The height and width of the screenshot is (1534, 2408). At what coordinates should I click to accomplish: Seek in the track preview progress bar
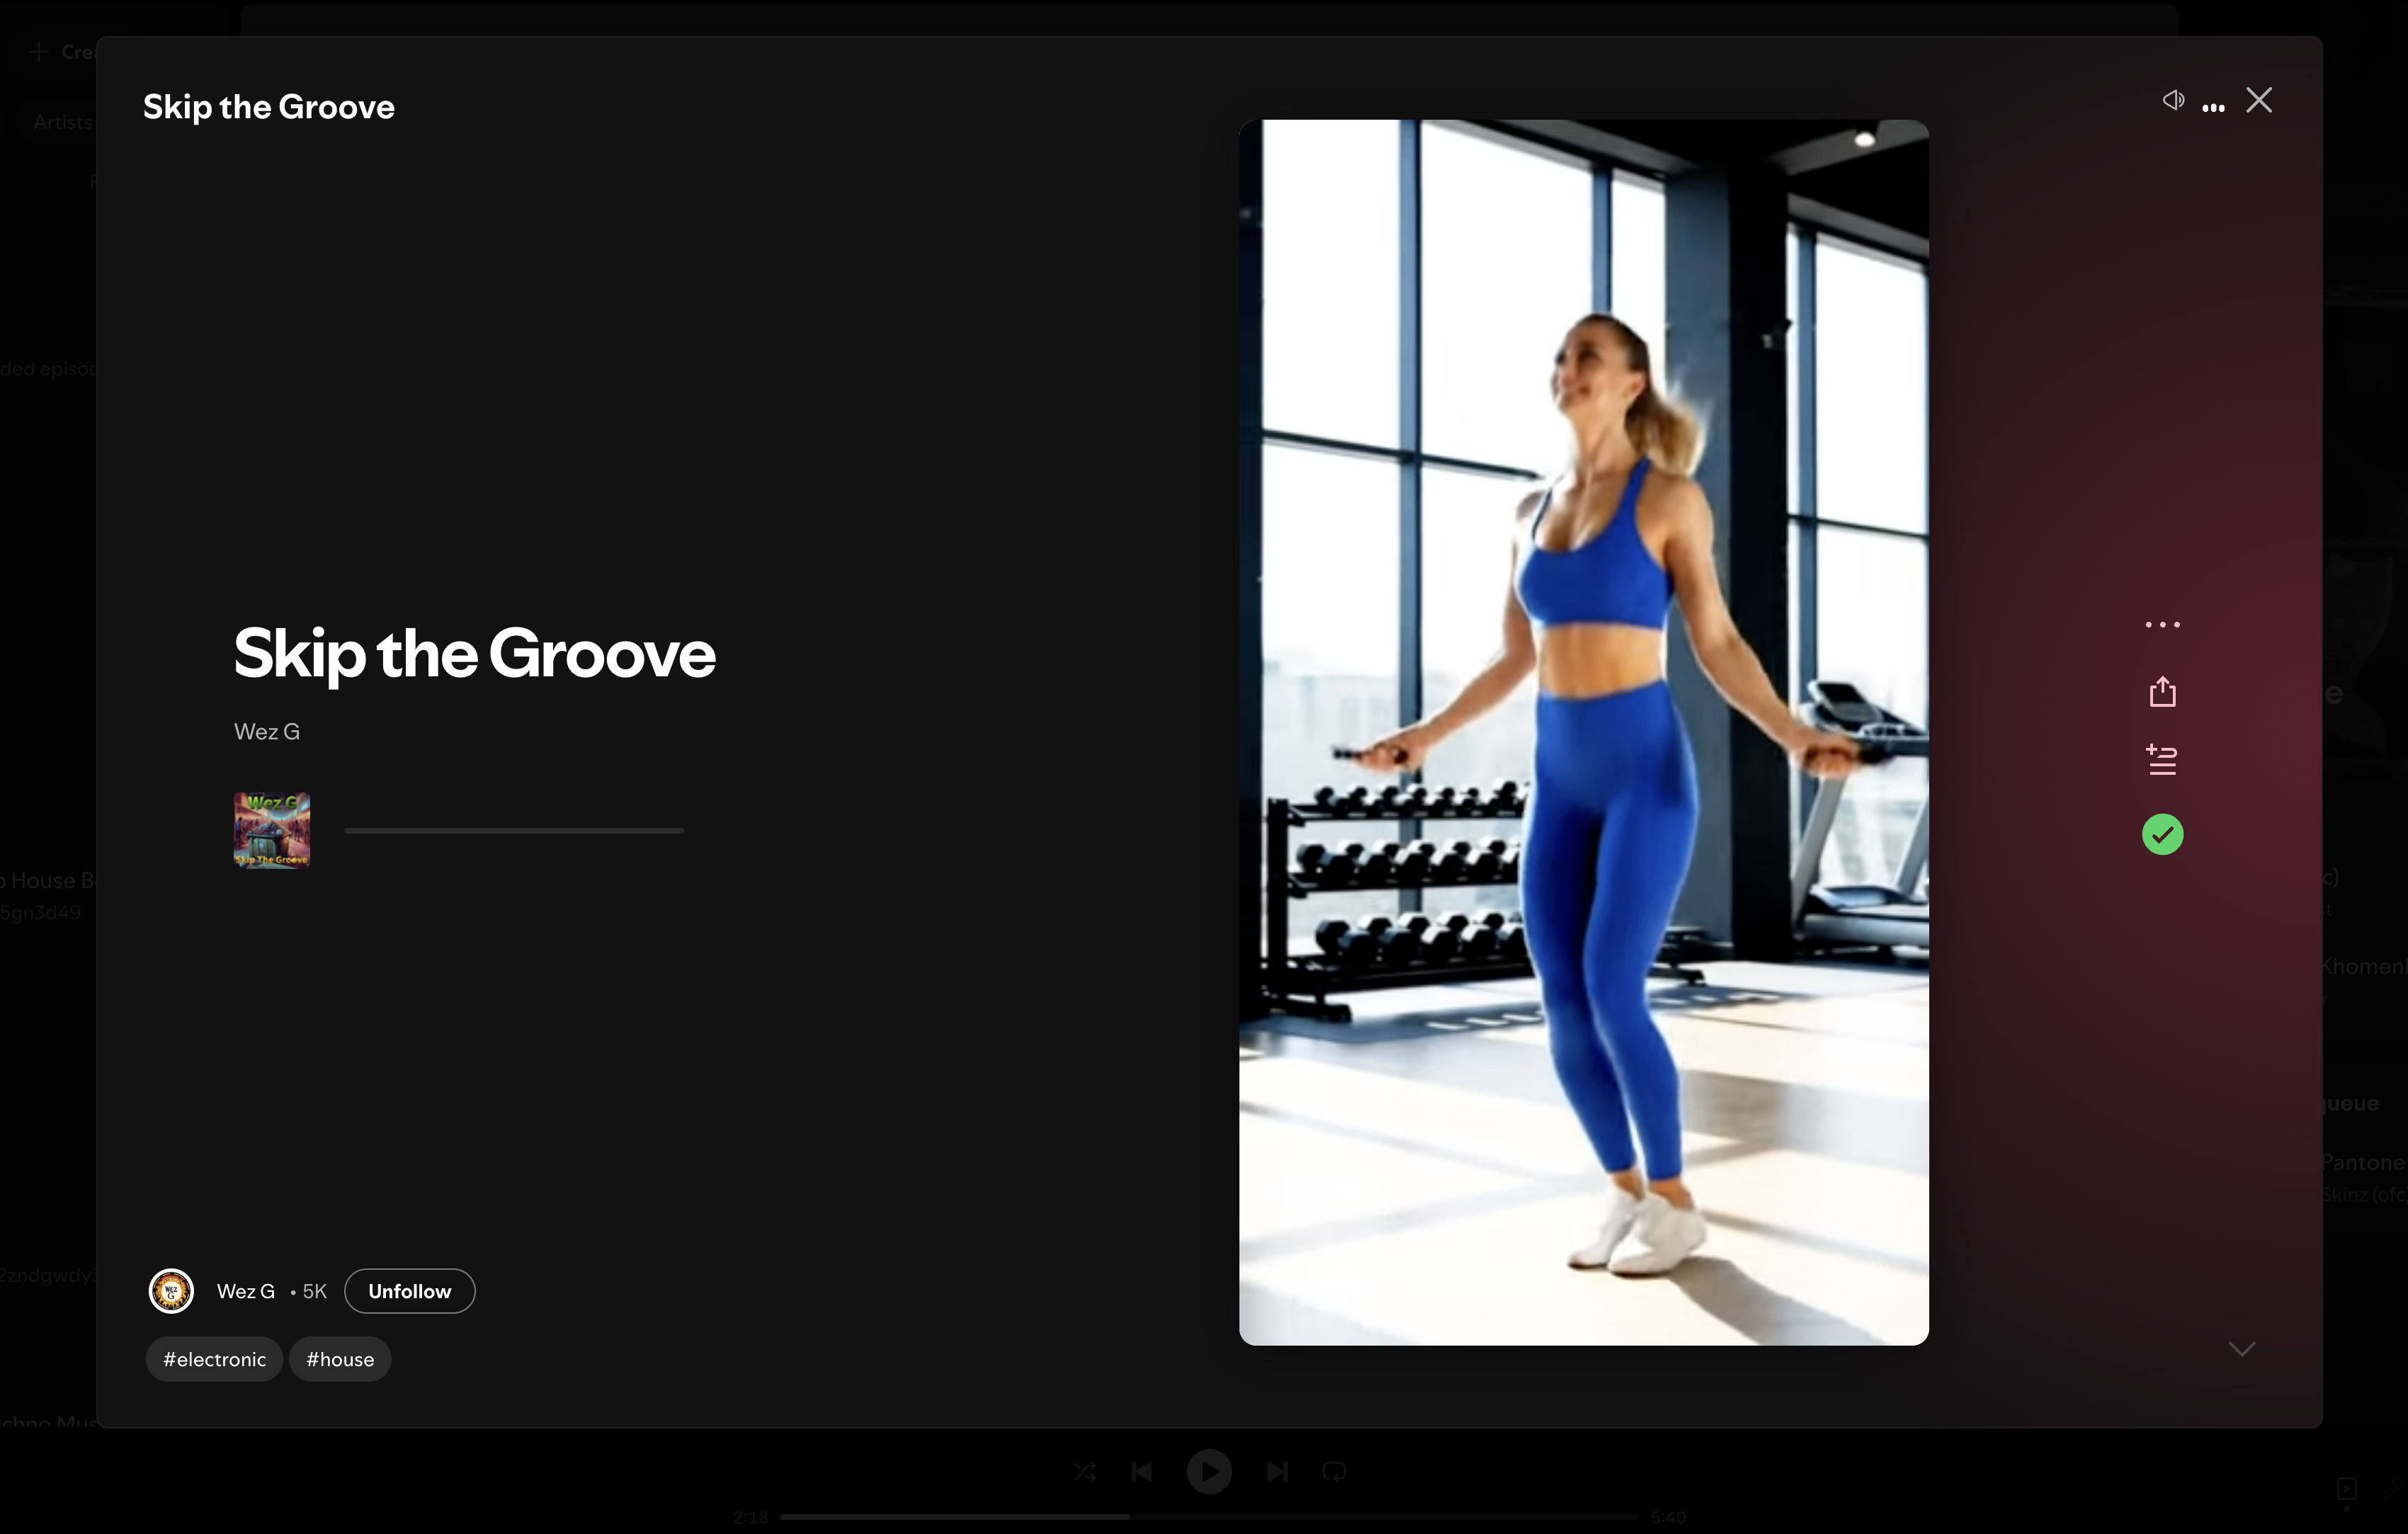(x=514, y=830)
